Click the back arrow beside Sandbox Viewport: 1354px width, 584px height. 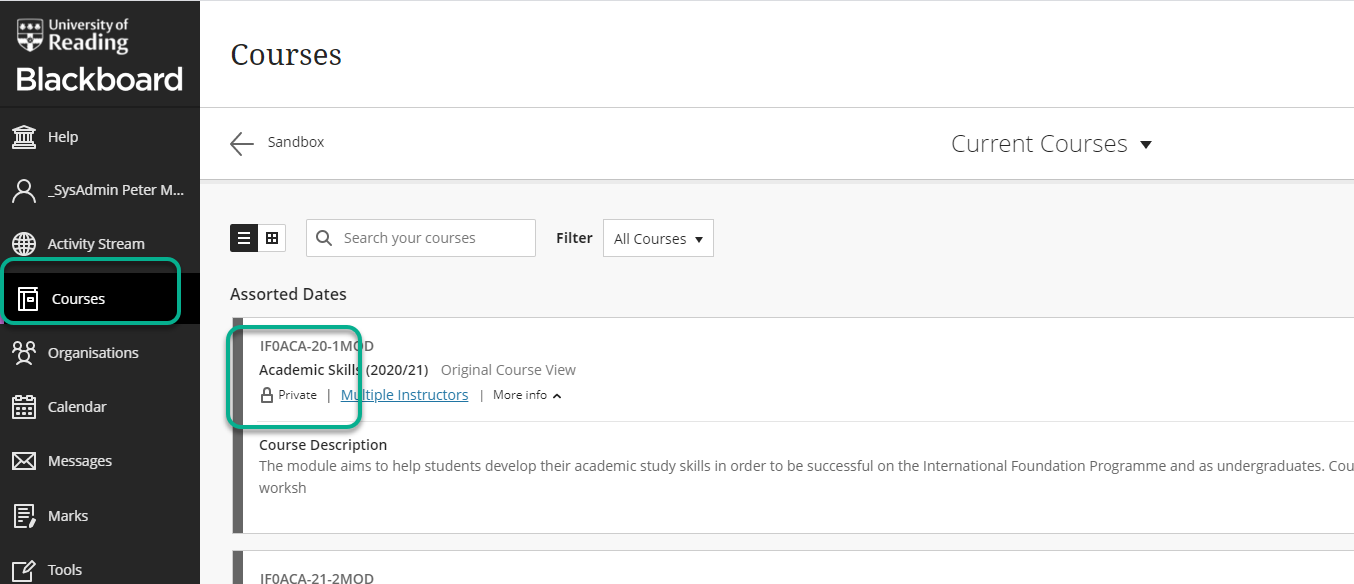[242, 143]
